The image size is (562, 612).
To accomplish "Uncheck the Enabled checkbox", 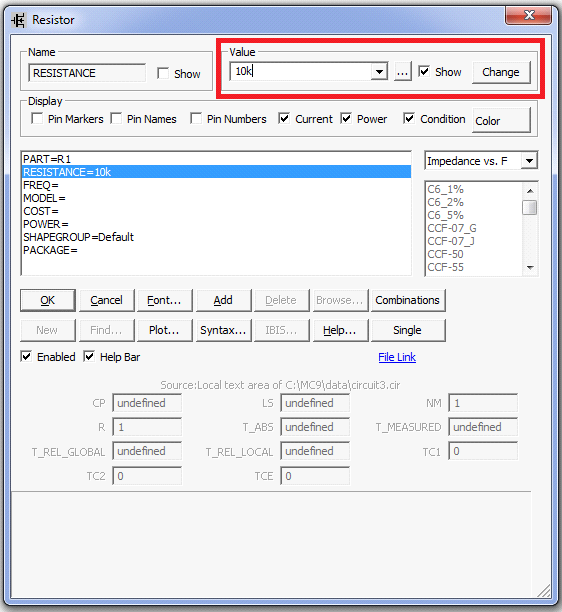I will click(26, 356).
